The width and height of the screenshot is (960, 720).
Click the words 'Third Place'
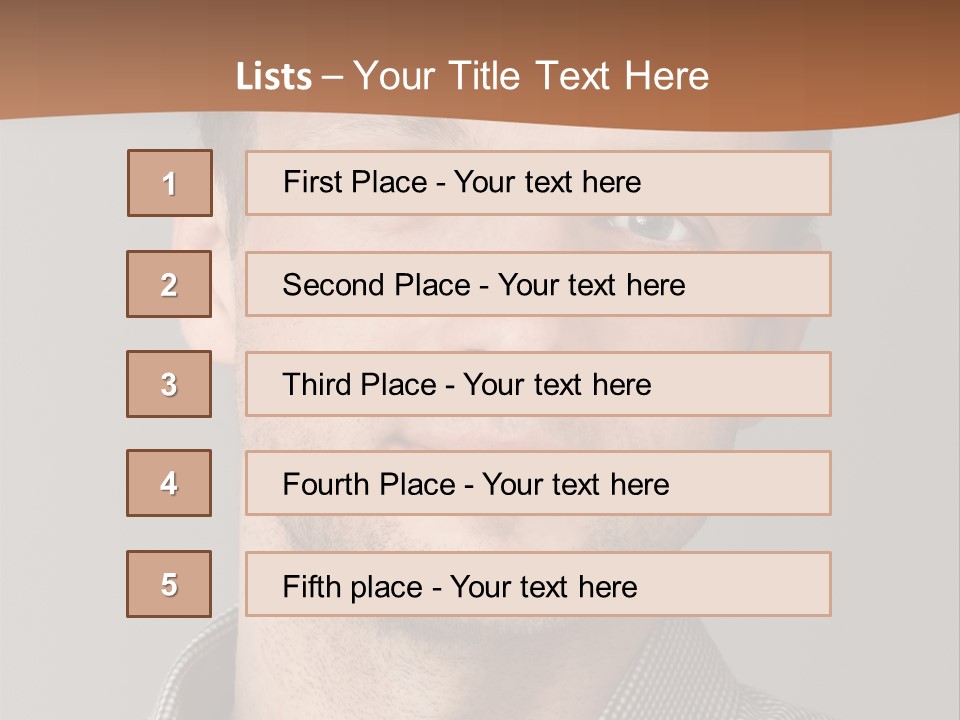tap(359, 384)
